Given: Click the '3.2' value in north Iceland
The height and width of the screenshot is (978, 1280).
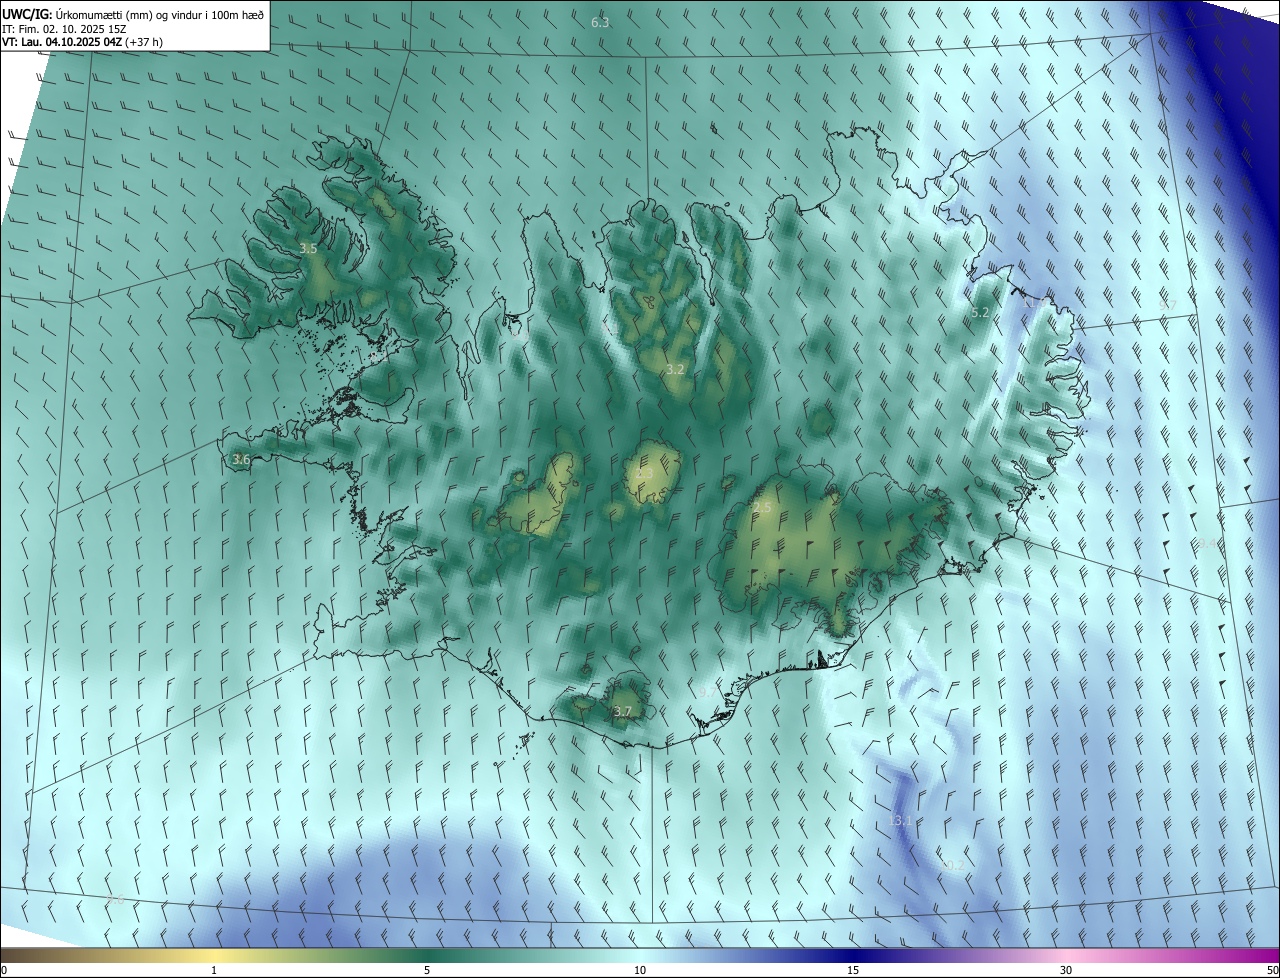Looking at the screenshot, I should (x=675, y=369).
